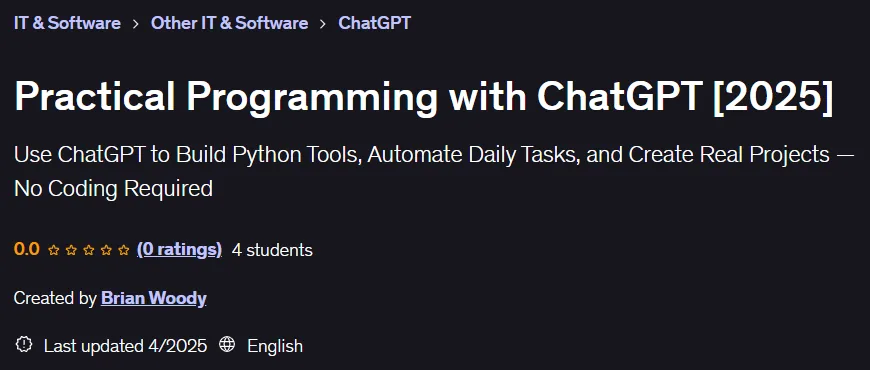This screenshot has width=870, height=370.
Task: Click the second rating star
Action: [71, 250]
